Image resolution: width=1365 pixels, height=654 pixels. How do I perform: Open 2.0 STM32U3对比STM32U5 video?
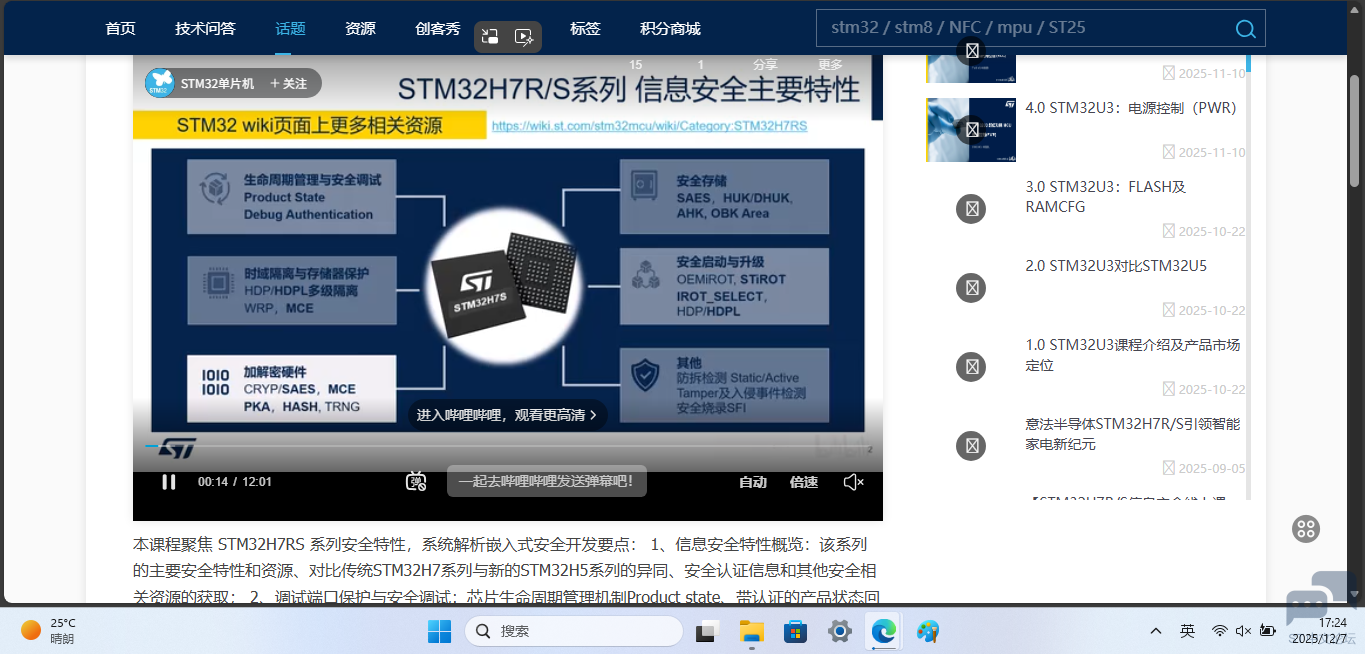tap(1116, 266)
